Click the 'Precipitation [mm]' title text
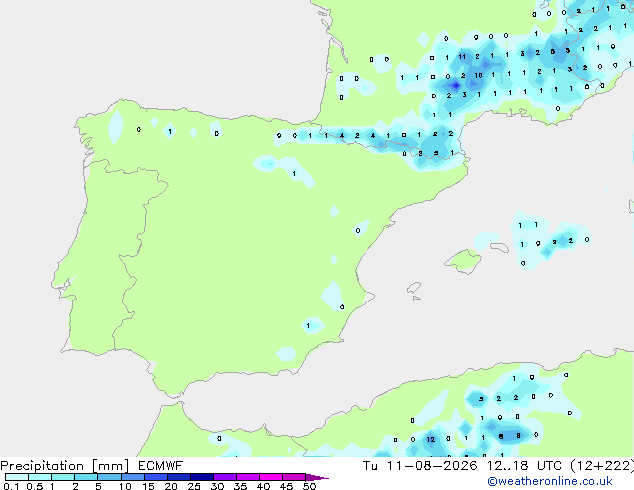Viewport: 634px width, 490px height. click(x=65, y=466)
